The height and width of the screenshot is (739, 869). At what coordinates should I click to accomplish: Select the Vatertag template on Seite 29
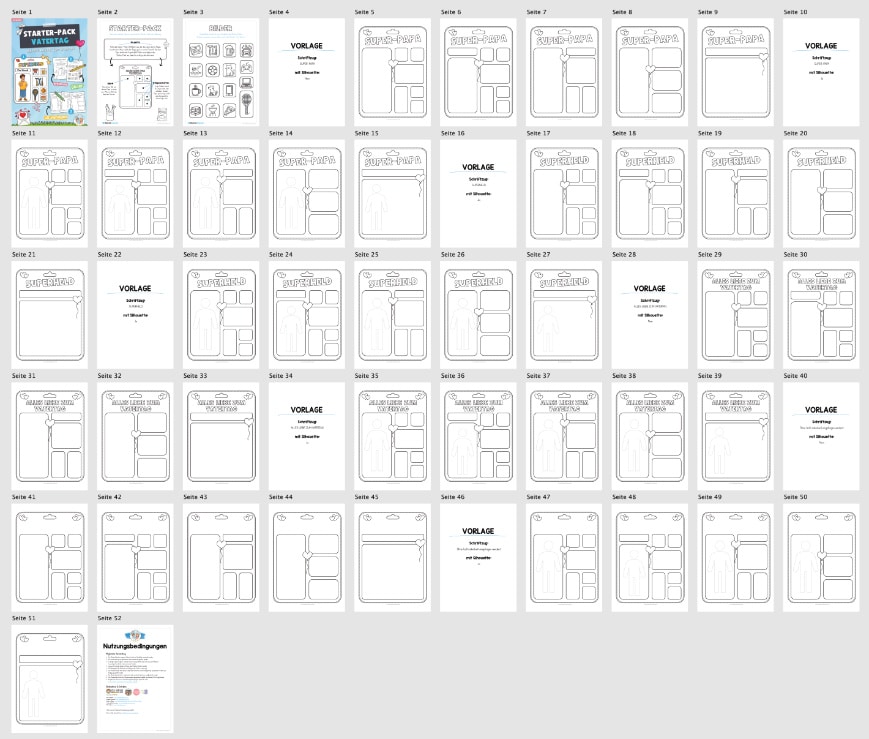735,315
